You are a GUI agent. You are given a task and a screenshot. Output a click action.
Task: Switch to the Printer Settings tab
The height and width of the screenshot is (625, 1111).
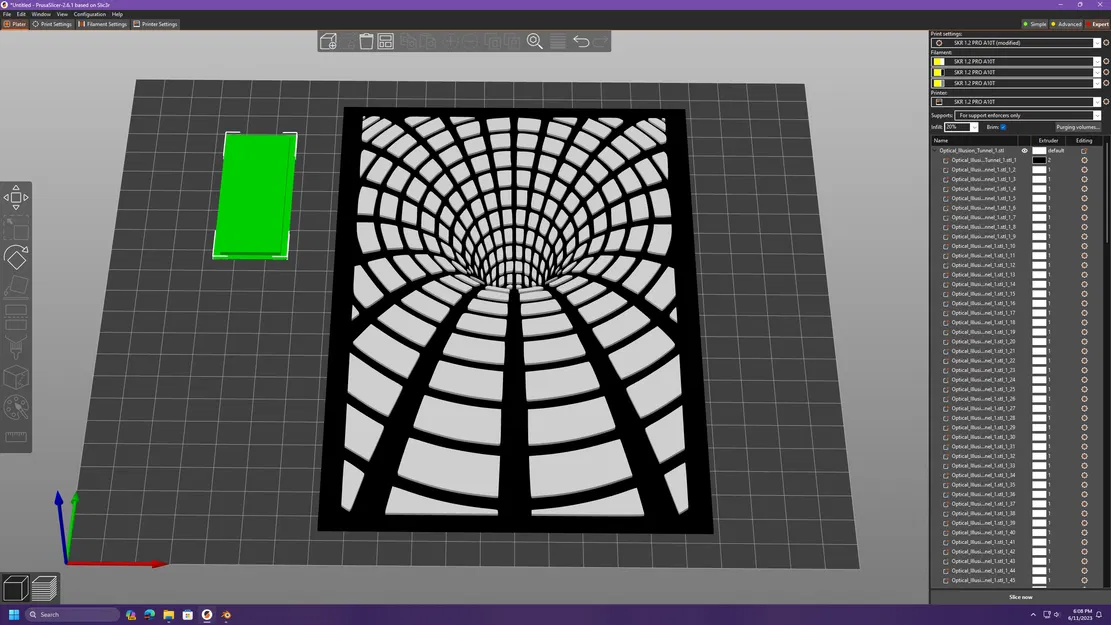156,24
